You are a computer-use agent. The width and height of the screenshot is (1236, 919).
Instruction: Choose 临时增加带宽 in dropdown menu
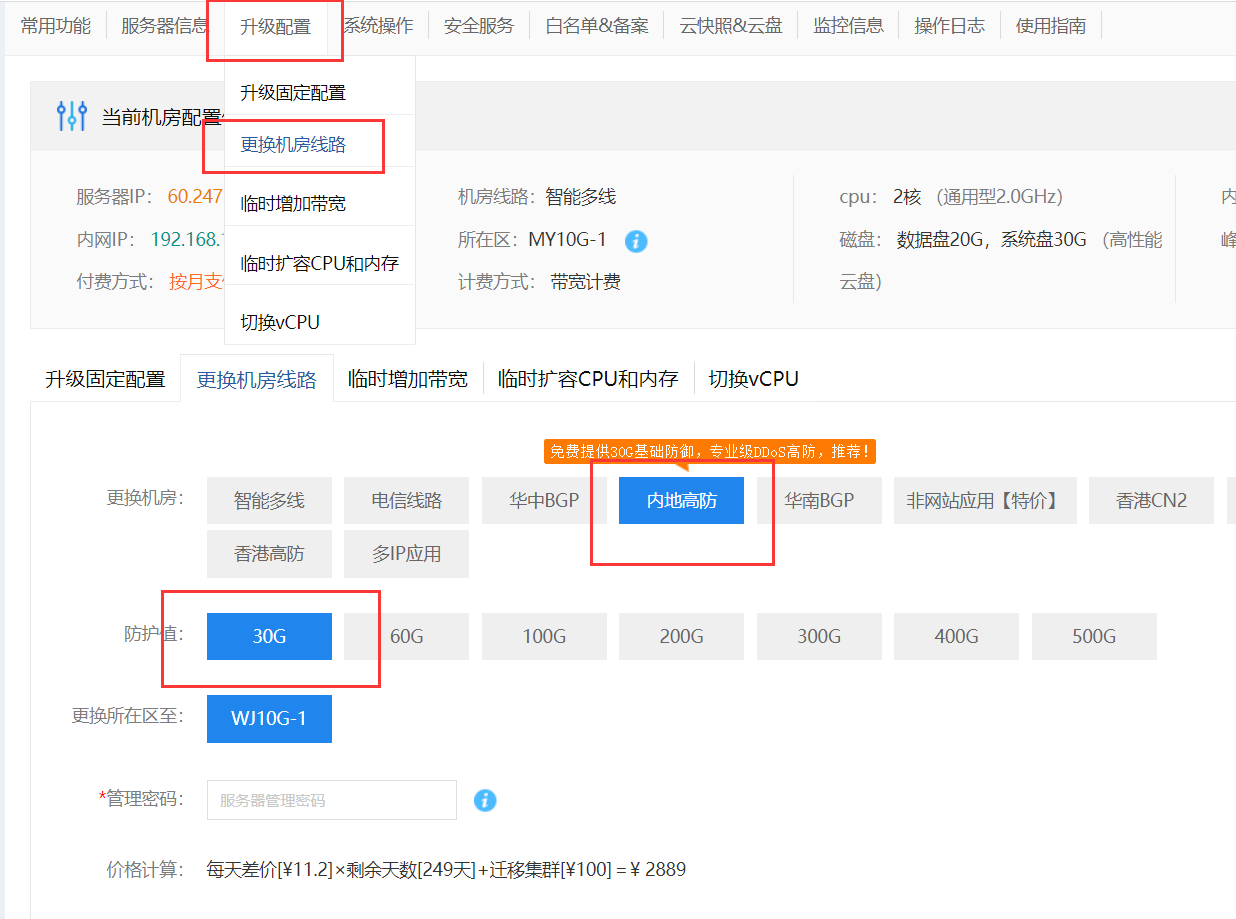click(x=293, y=203)
